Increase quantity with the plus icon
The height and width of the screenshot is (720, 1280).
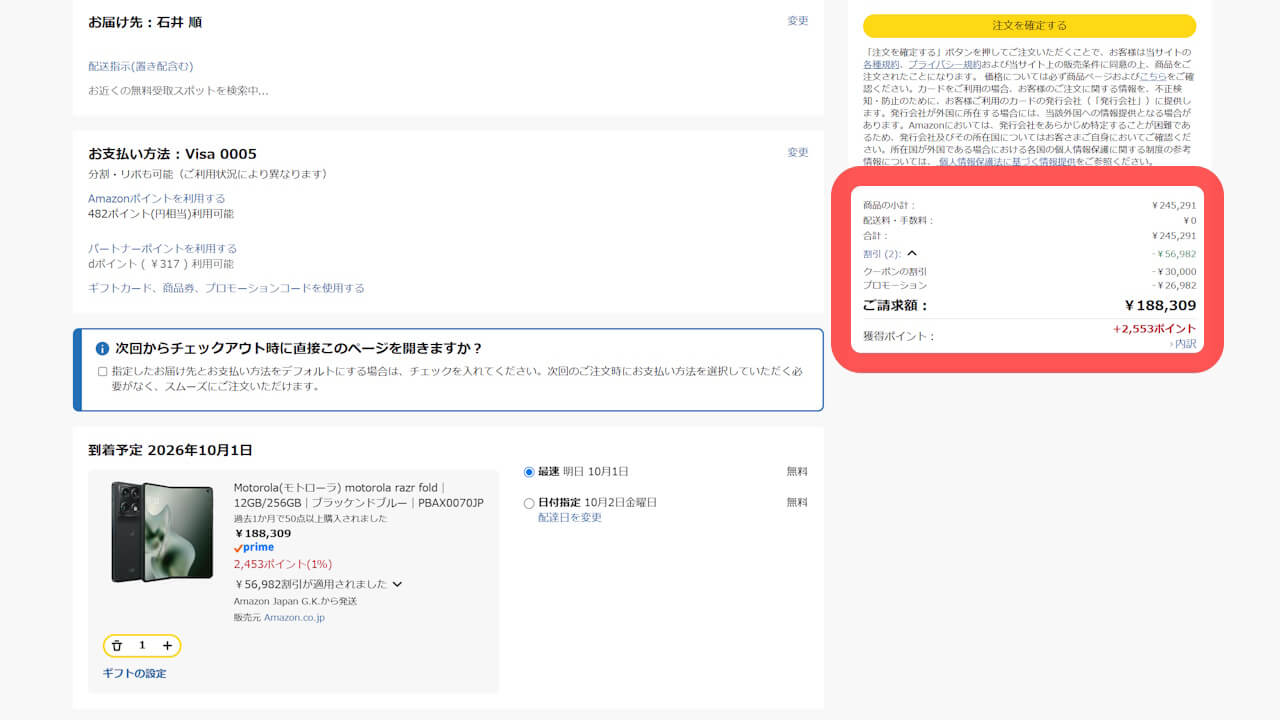pyautogui.click(x=167, y=646)
